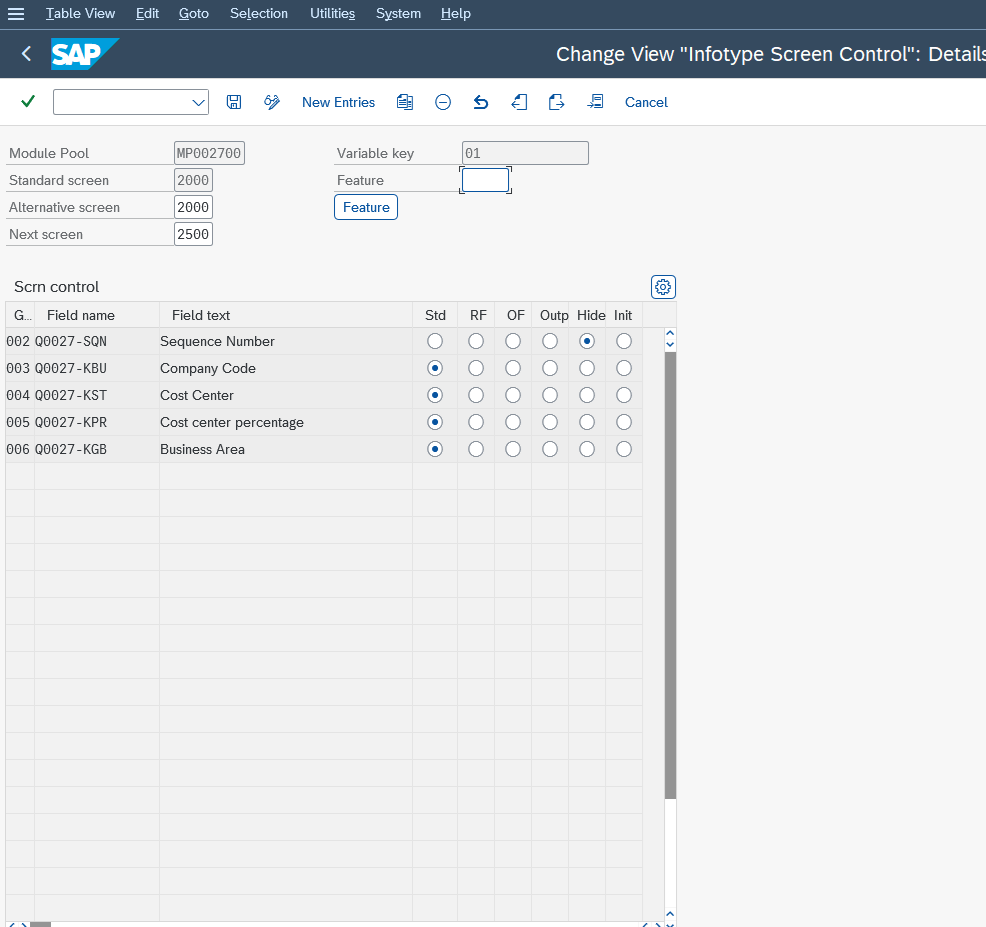Open the Edit menu

[x=147, y=13]
